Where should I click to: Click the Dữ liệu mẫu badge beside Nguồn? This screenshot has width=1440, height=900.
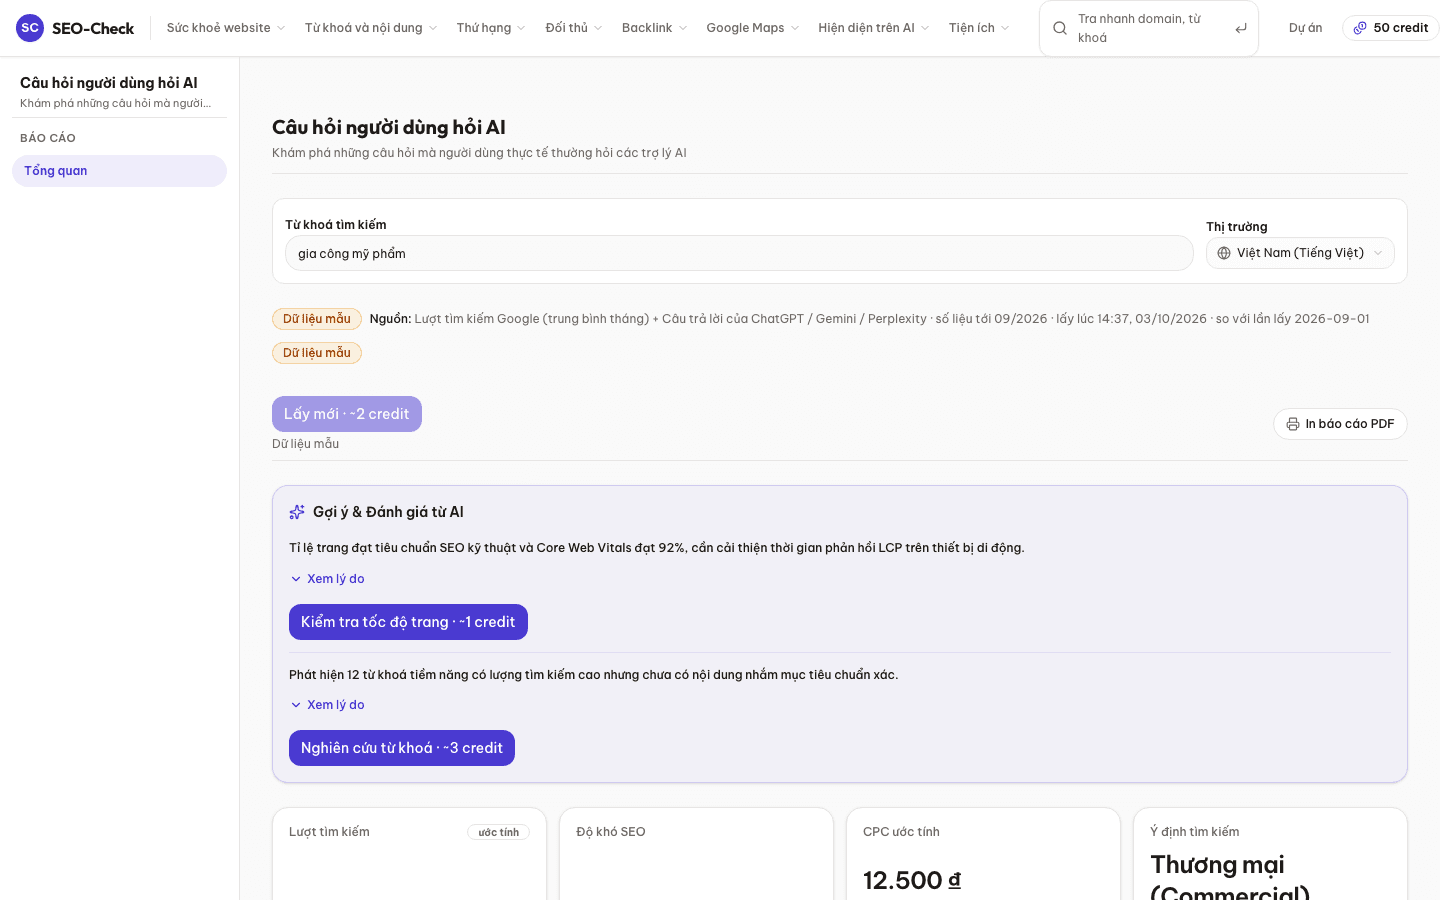click(317, 319)
